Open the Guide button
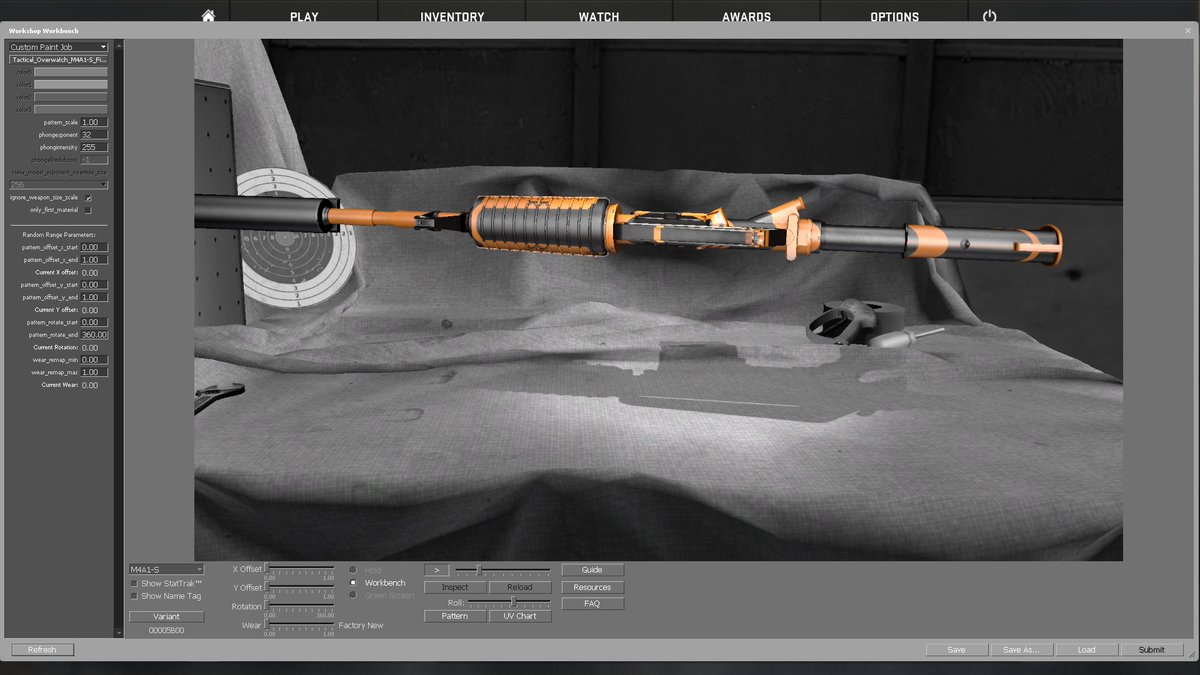 592,570
